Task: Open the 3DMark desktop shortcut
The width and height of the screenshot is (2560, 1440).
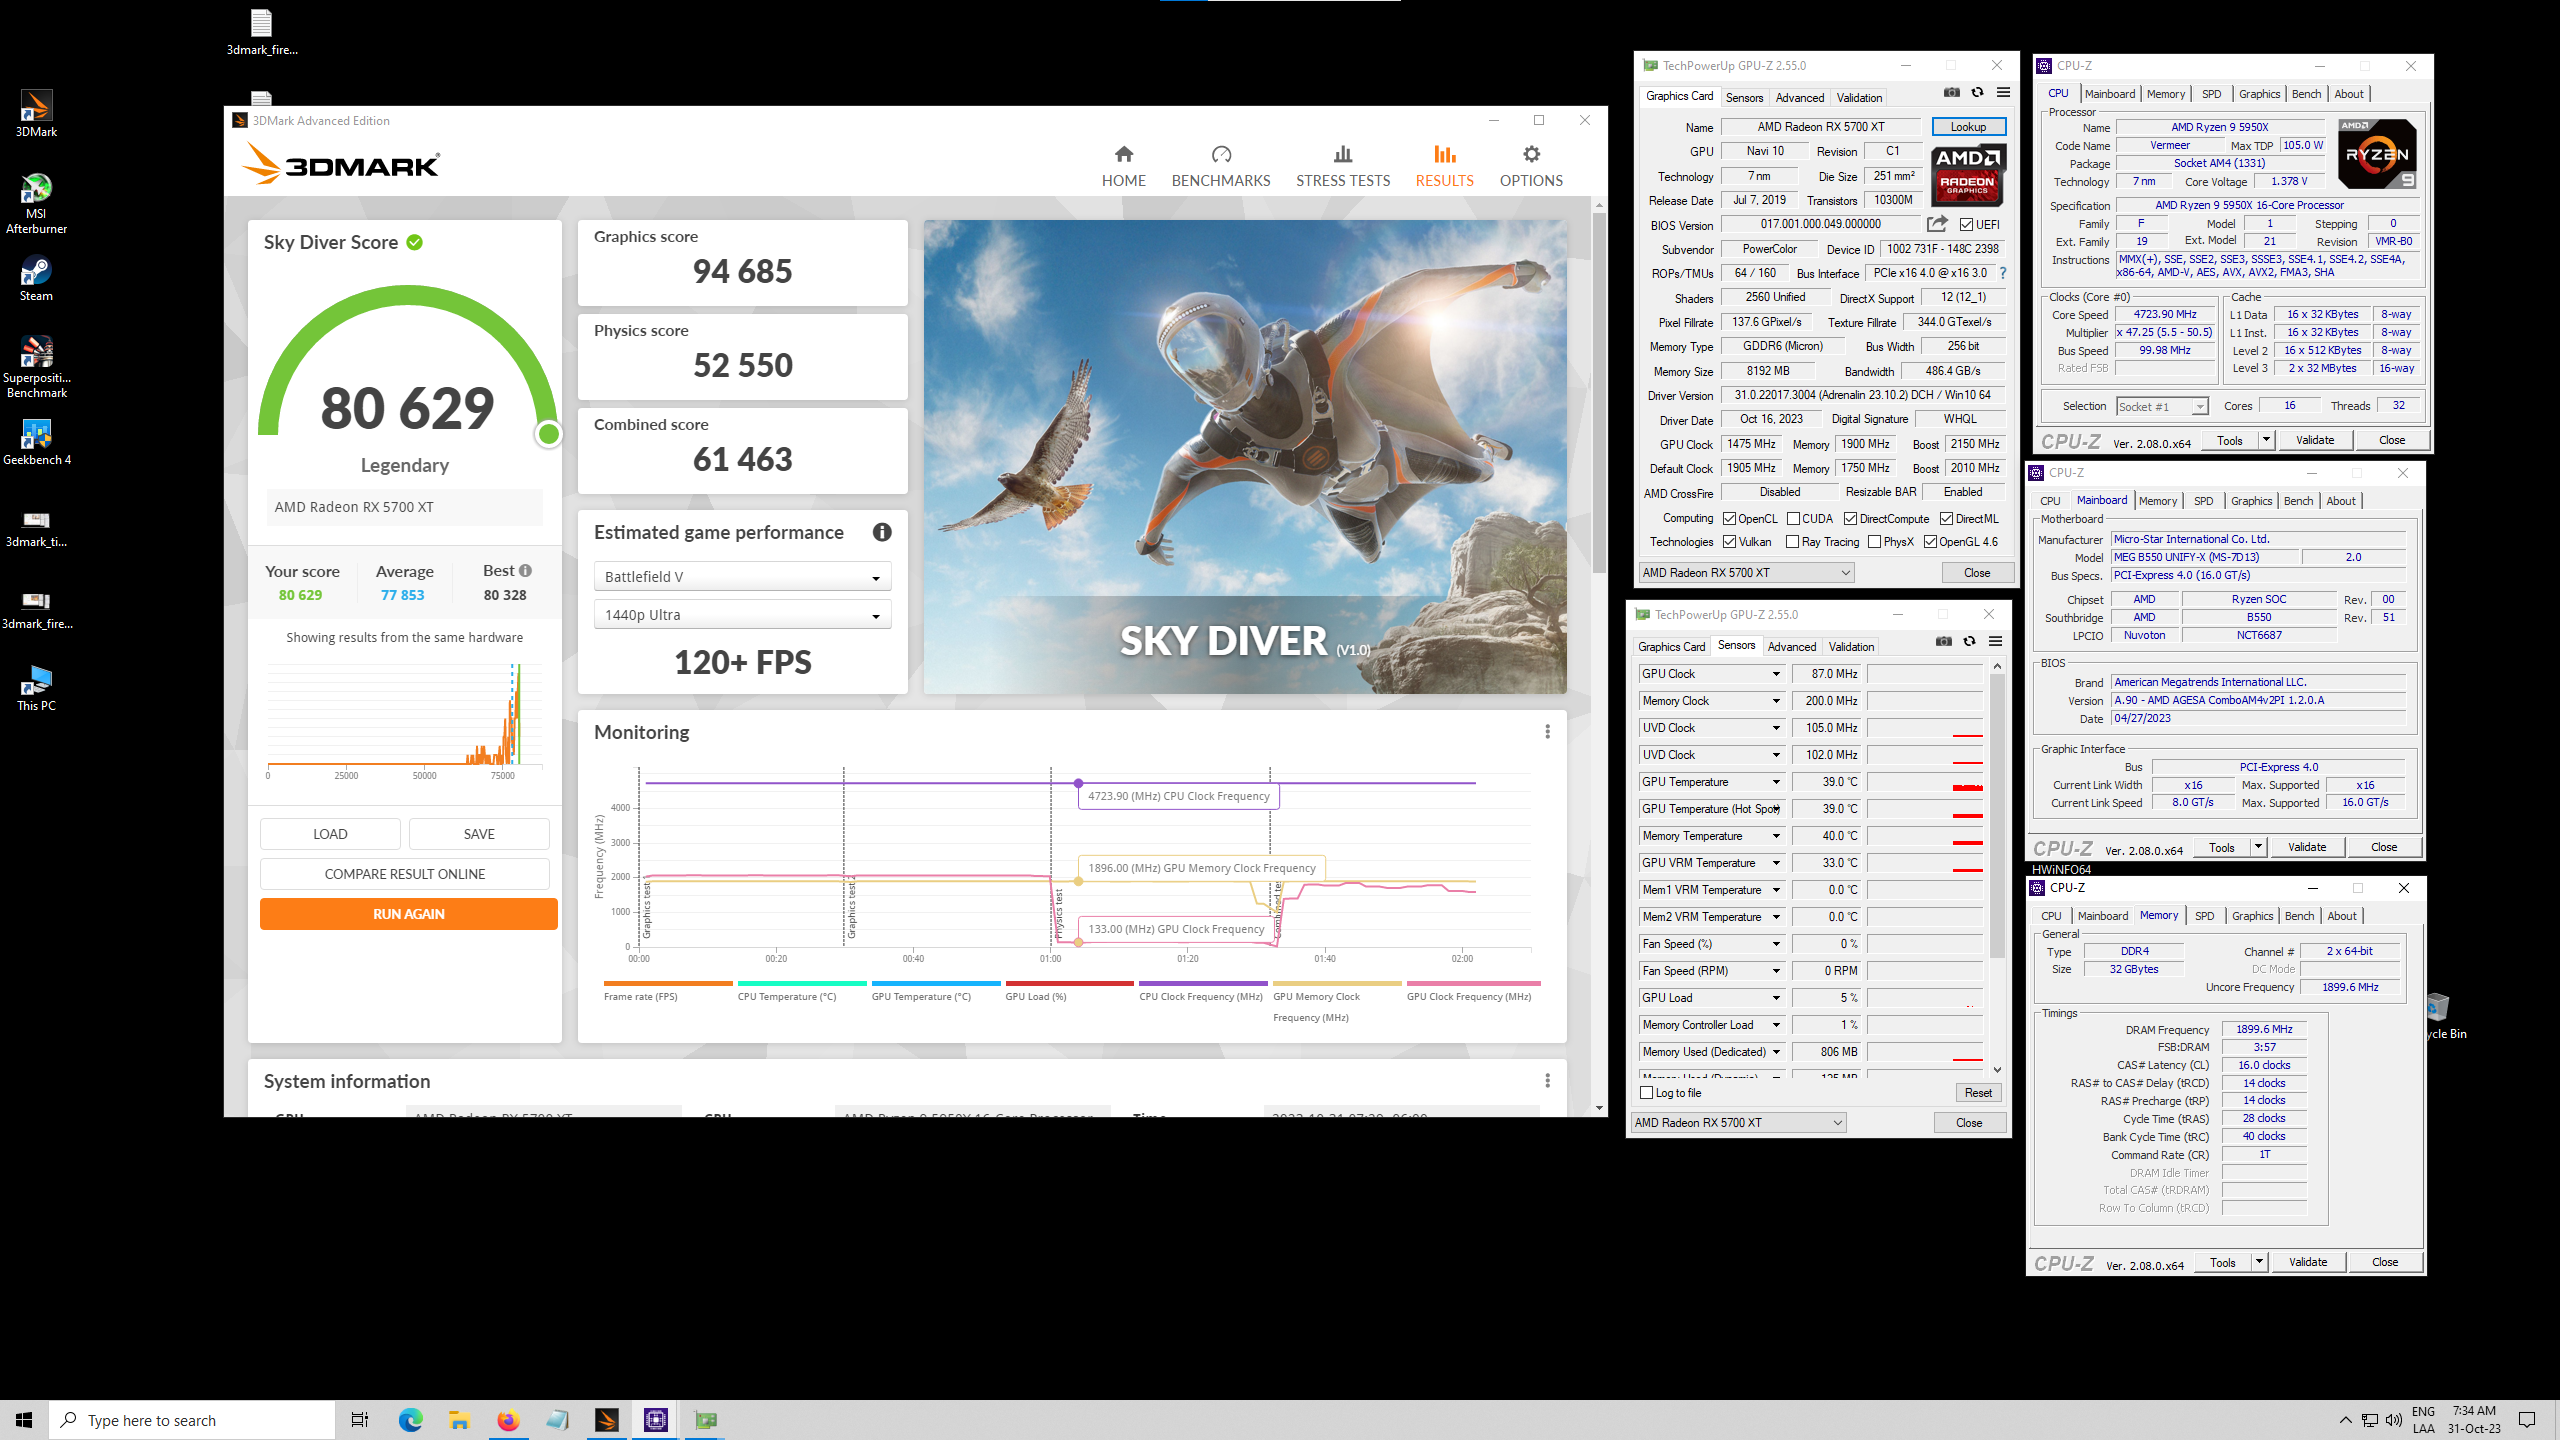Action: pyautogui.click(x=36, y=114)
